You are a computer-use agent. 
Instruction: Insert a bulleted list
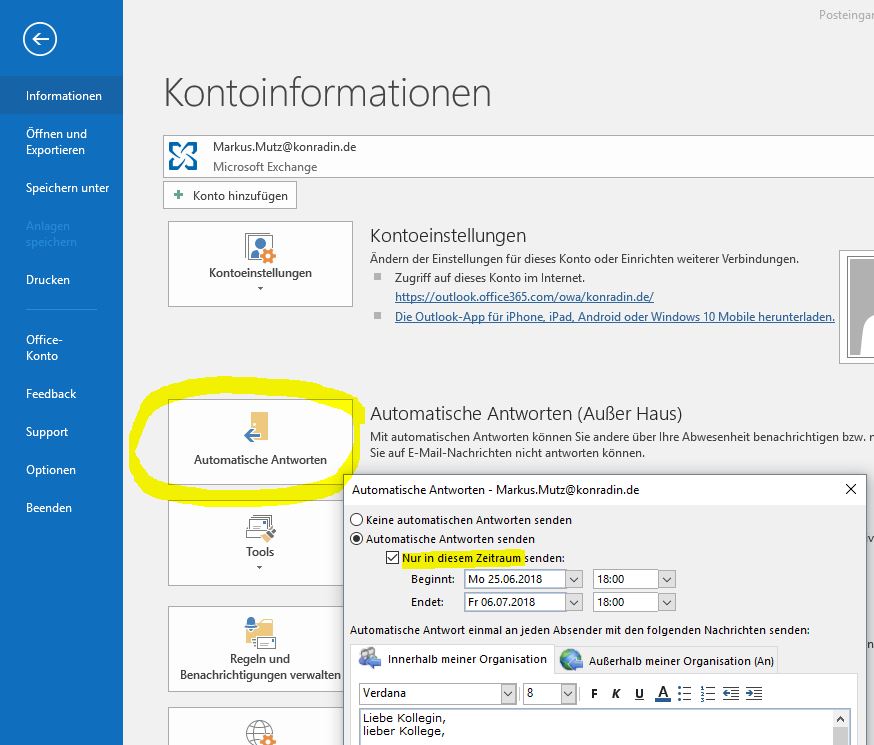click(x=685, y=693)
